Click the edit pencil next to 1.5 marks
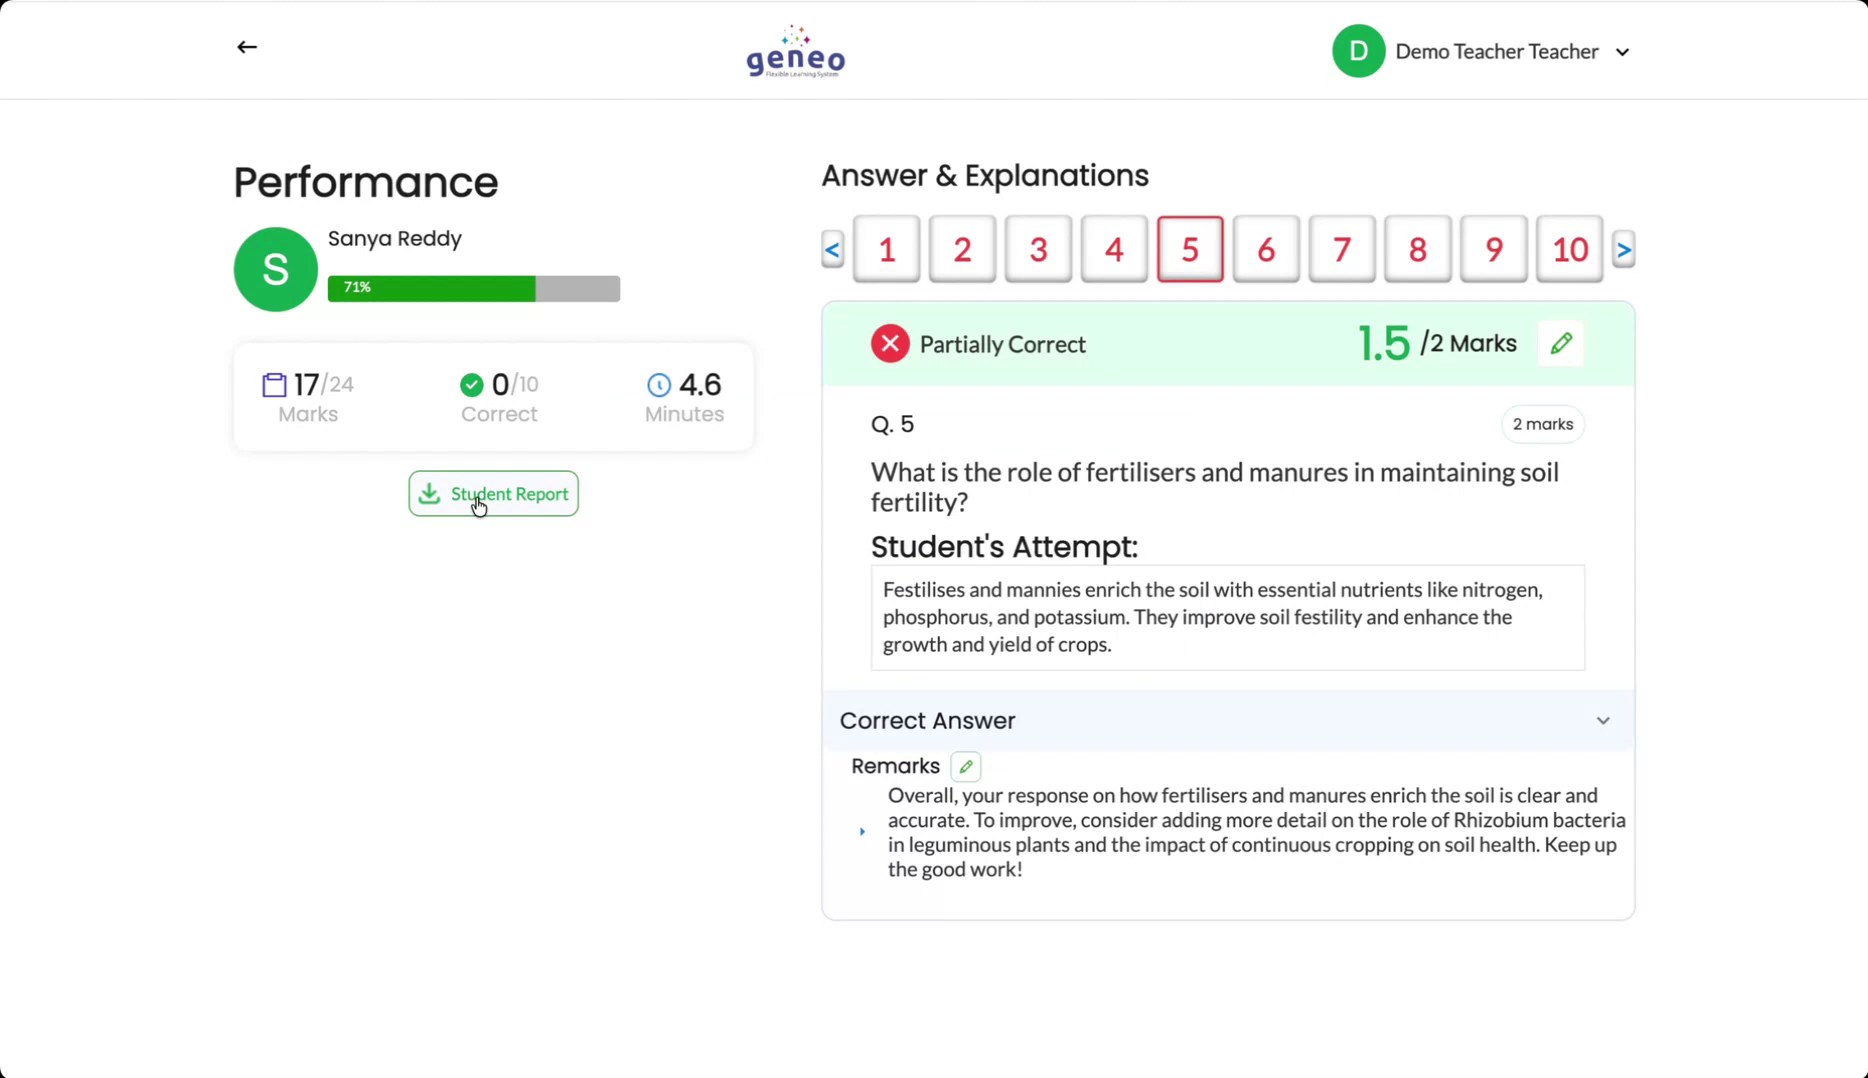The image size is (1868, 1078). 1561,343
